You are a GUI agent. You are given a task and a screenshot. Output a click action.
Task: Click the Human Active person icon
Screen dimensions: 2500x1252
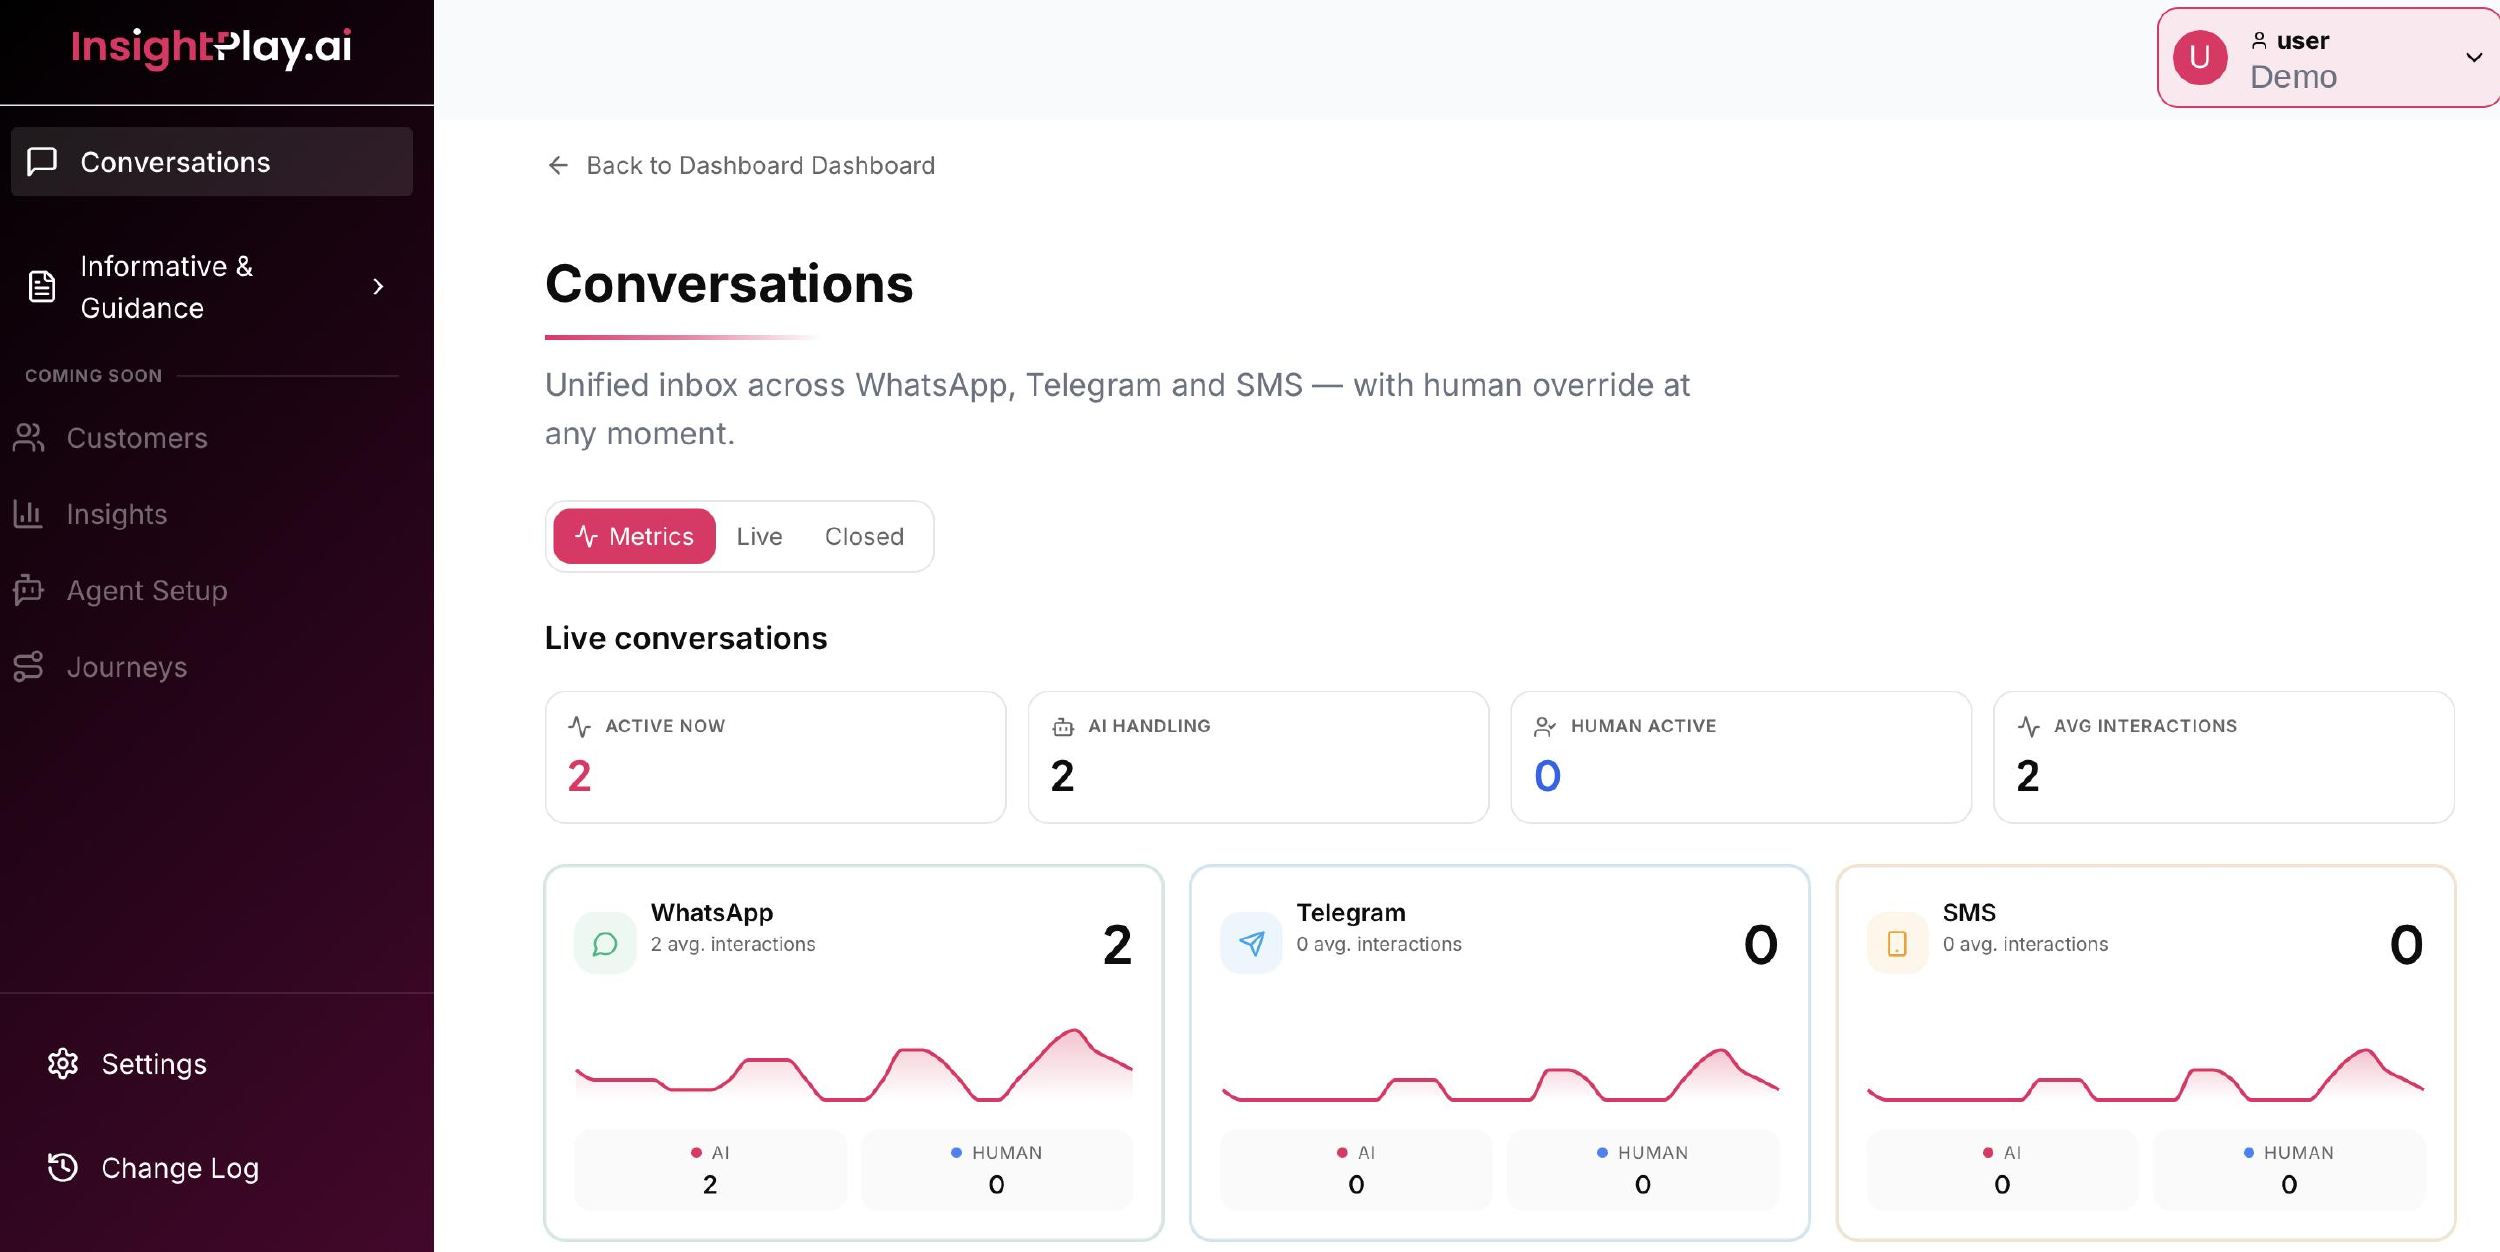(x=1545, y=727)
